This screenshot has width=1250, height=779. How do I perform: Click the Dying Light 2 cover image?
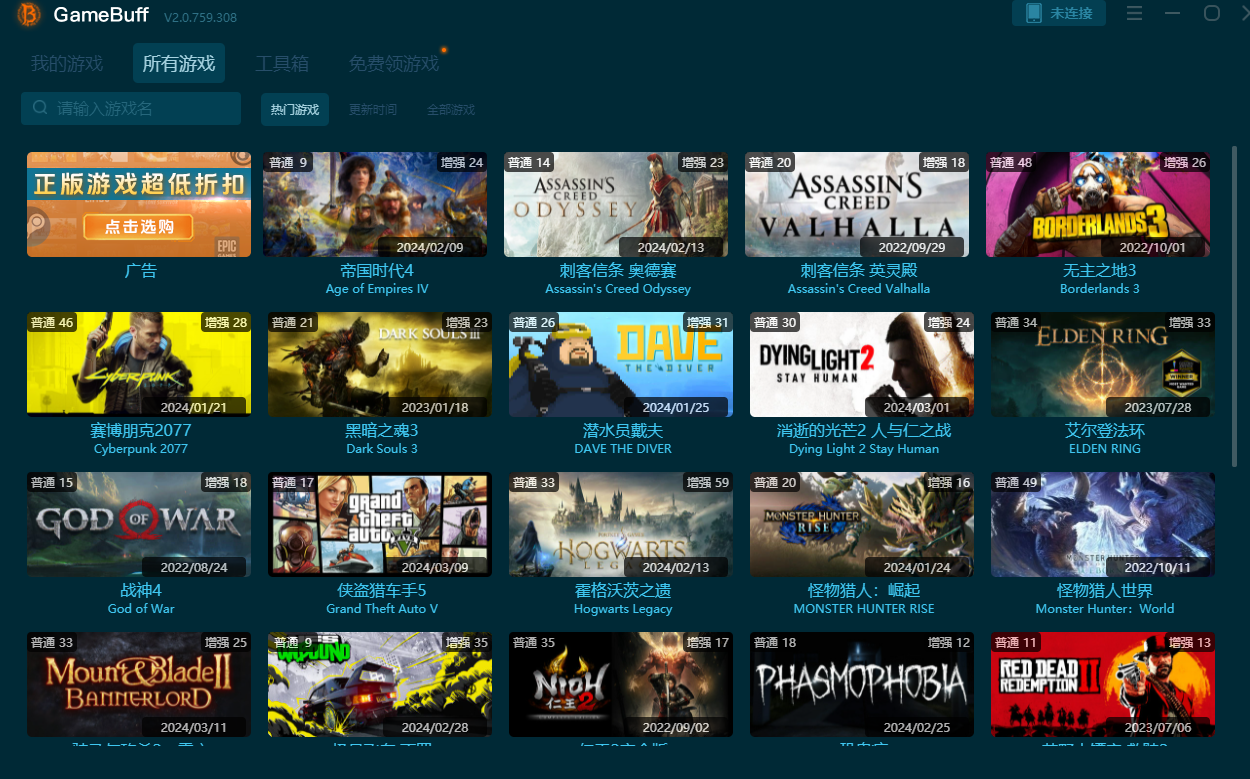coord(862,365)
